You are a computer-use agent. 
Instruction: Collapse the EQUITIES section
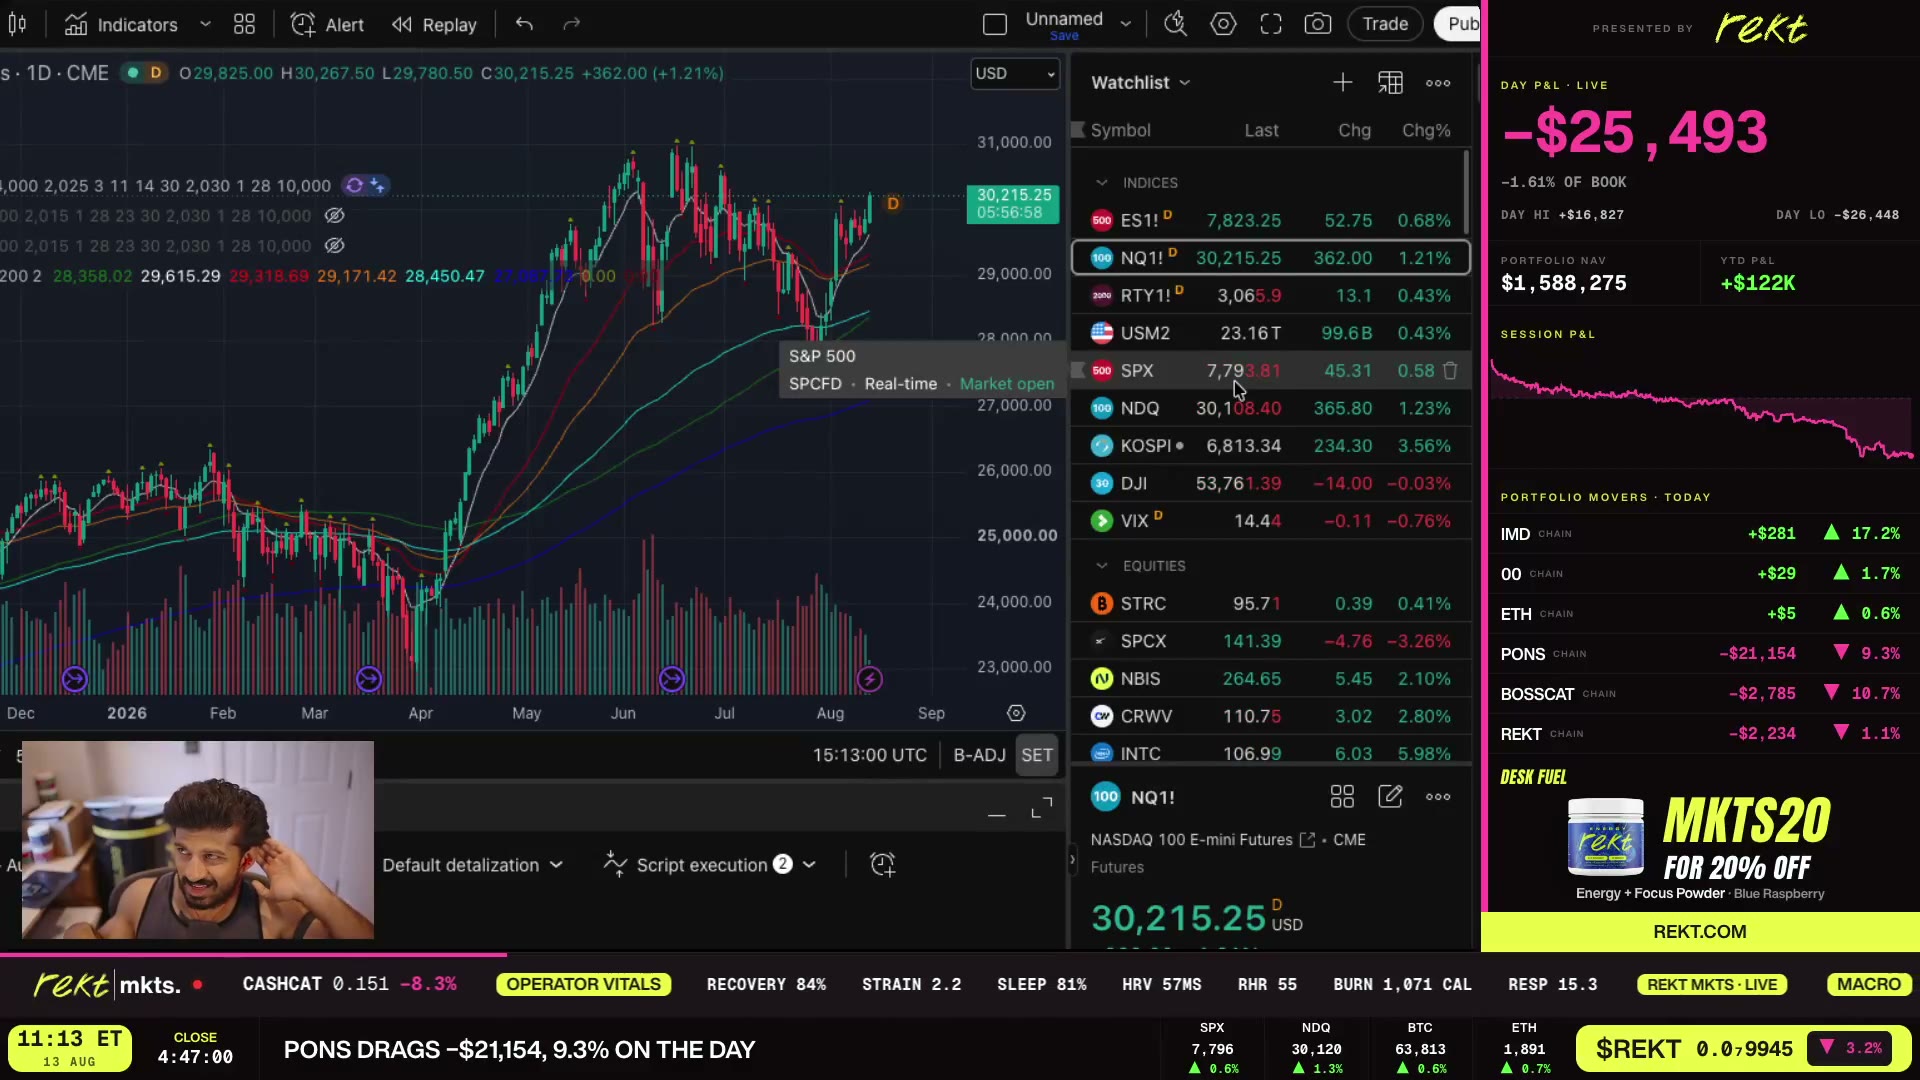coord(1101,566)
